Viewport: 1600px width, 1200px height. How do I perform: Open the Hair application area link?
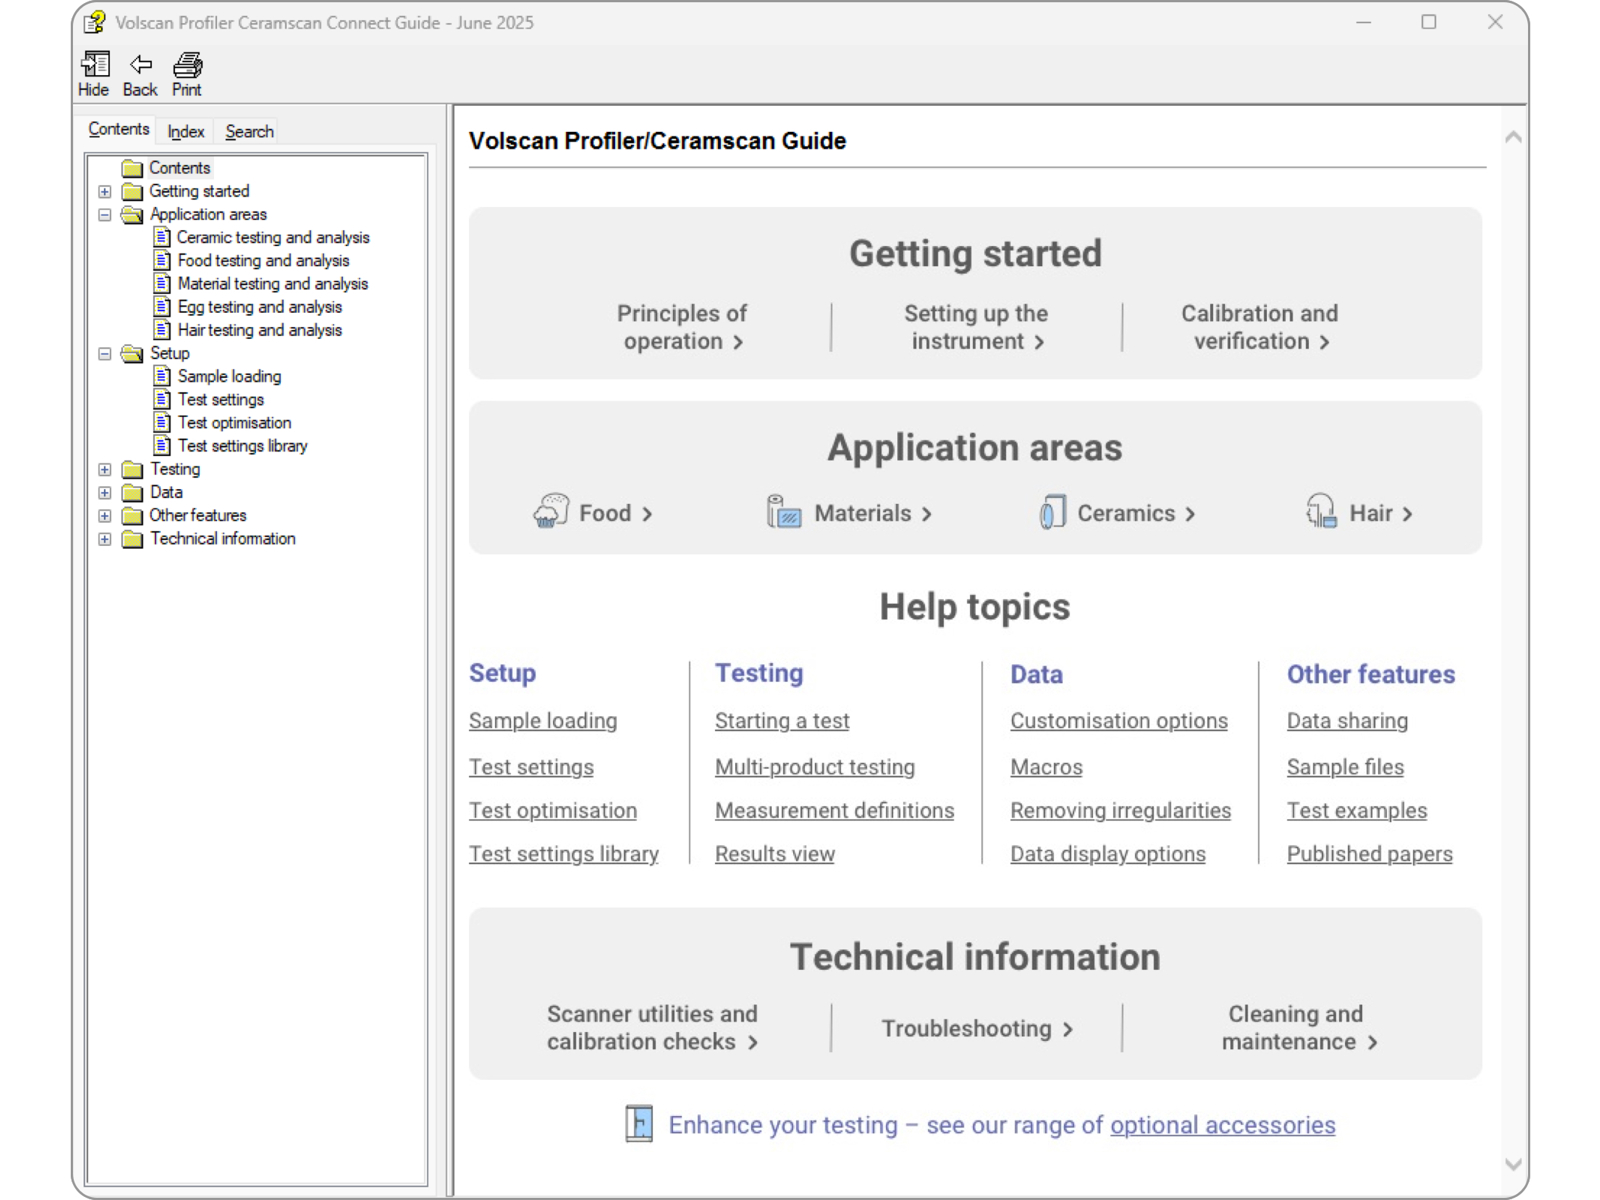1381,513
